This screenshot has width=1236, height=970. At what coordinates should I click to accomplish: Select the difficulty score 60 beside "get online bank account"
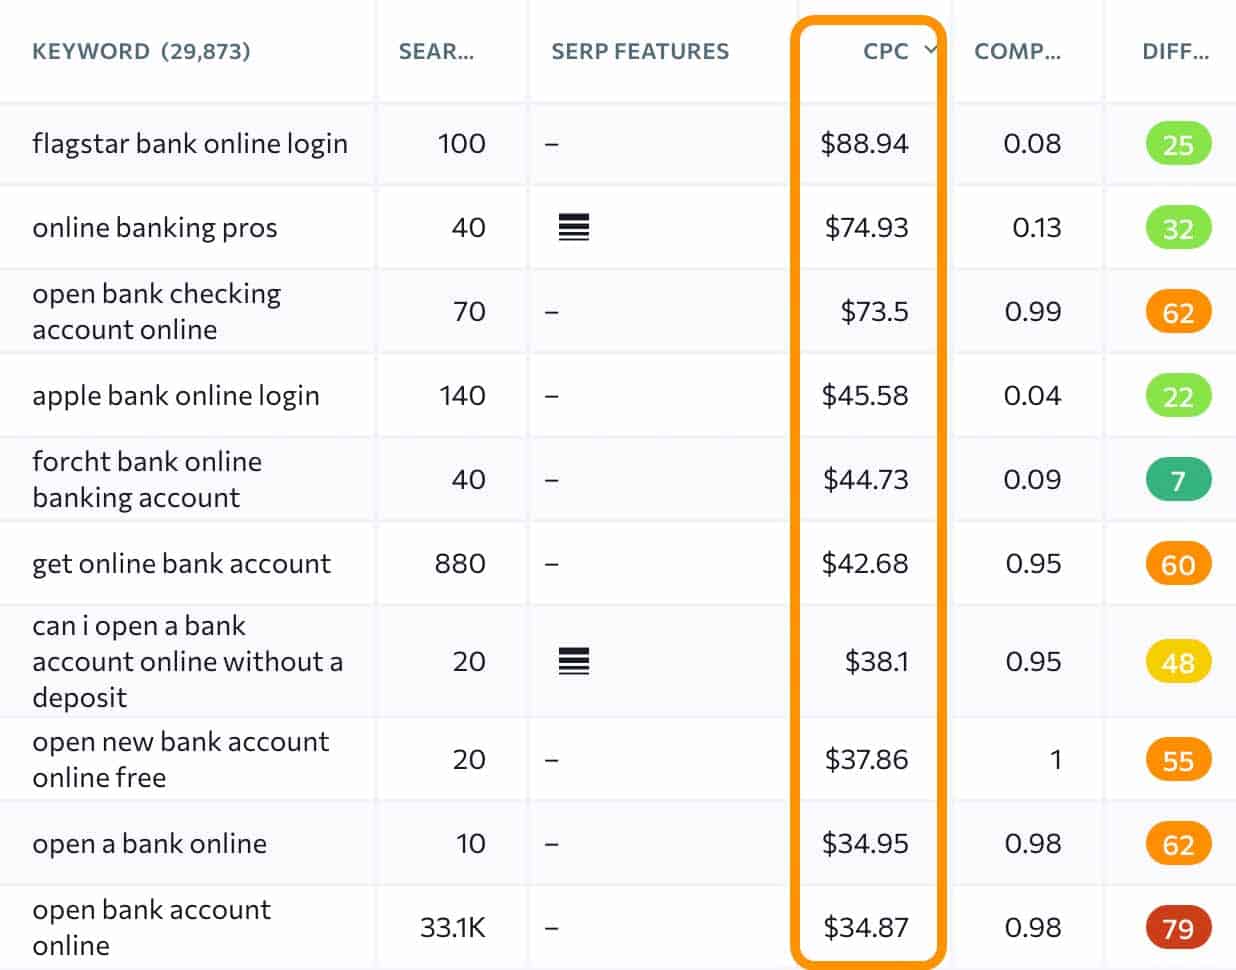click(x=1178, y=563)
